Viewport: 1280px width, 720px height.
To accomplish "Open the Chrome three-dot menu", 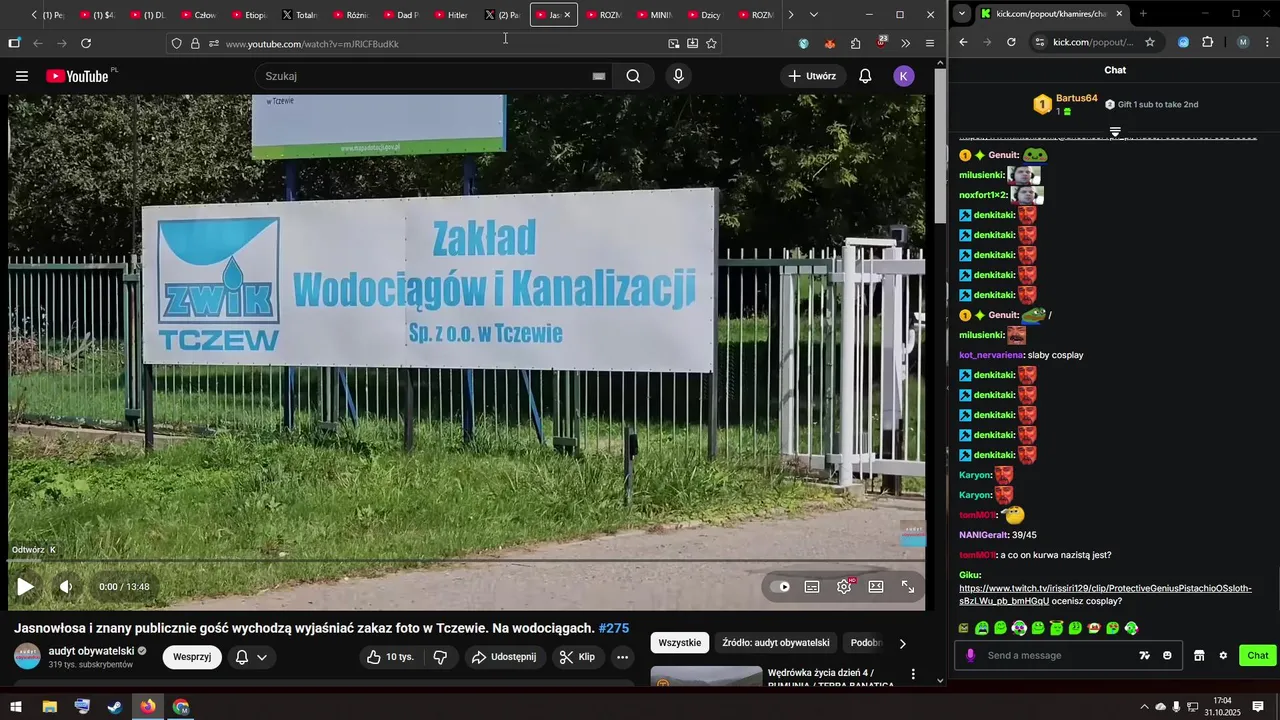I will (x=1266, y=42).
